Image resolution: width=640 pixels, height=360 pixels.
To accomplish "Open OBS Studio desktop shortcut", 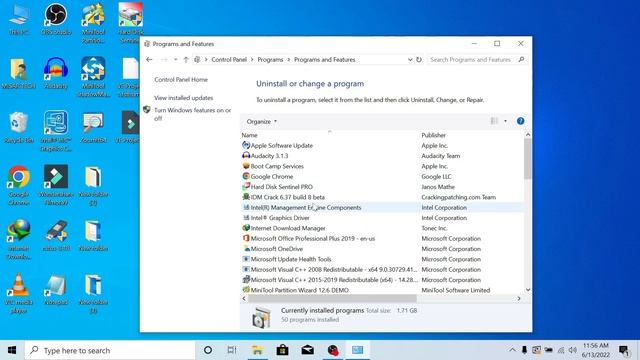I will pyautogui.click(x=56, y=19).
